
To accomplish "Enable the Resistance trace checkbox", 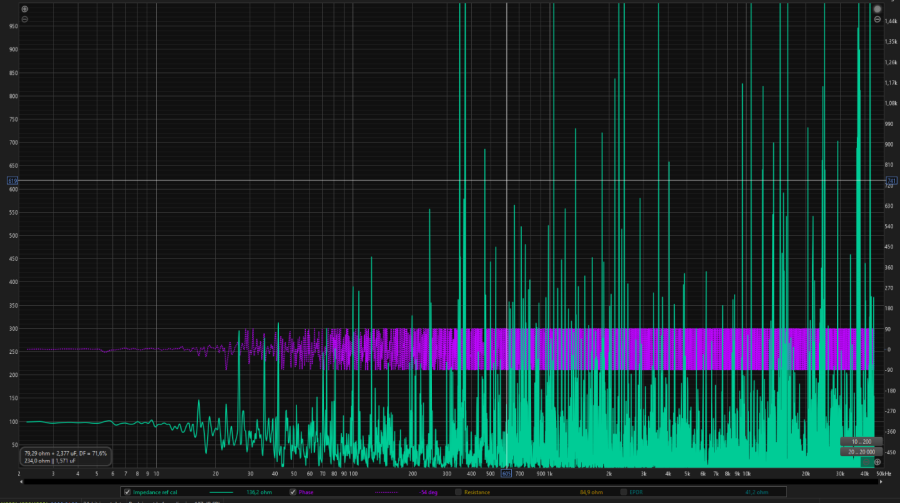I will (458, 492).
